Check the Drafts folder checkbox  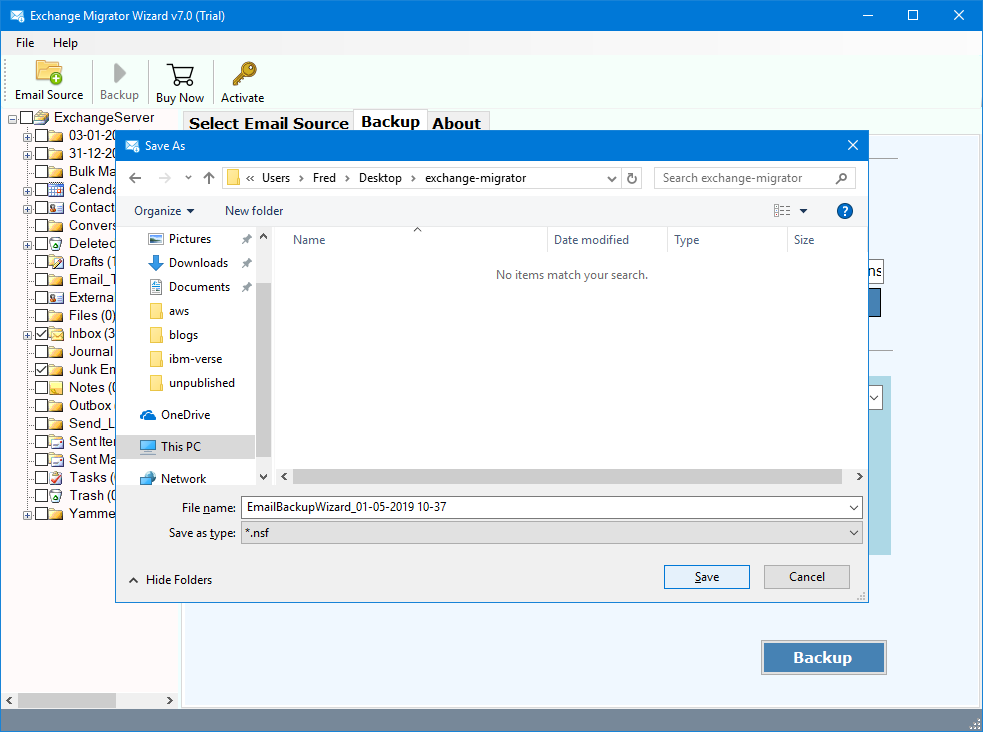click(41, 261)
